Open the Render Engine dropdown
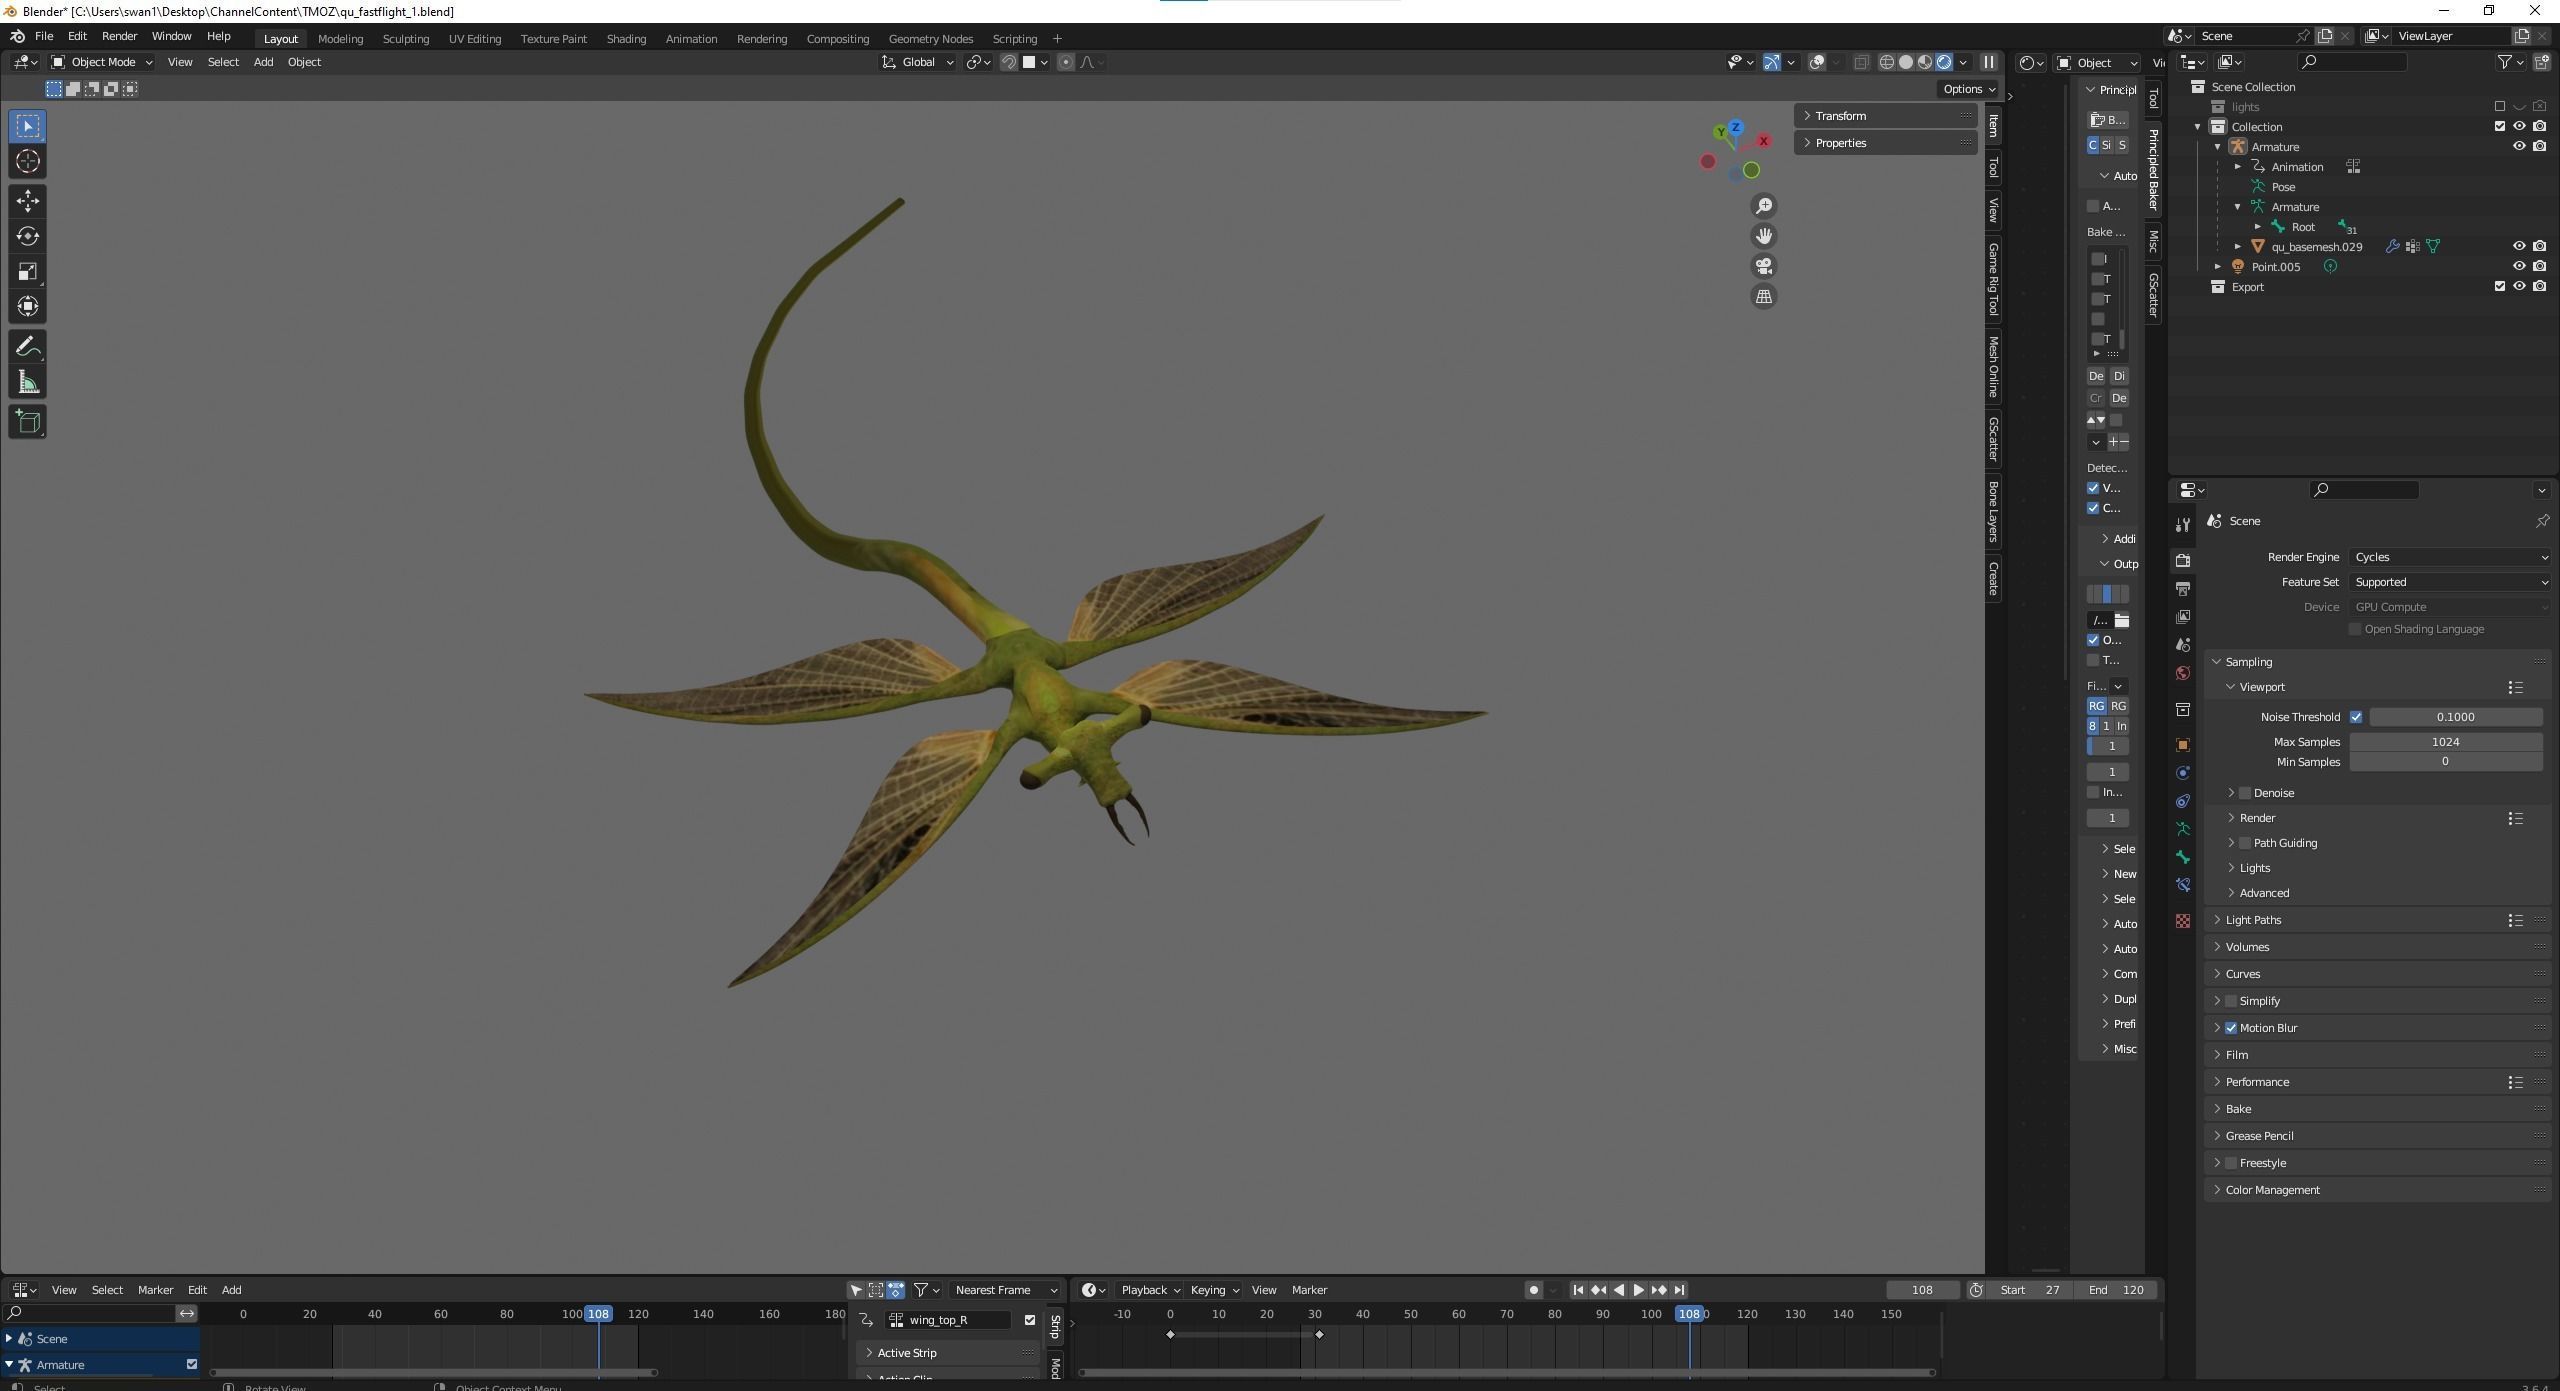This screenshot has width=2560, height=1391. 2450,557
